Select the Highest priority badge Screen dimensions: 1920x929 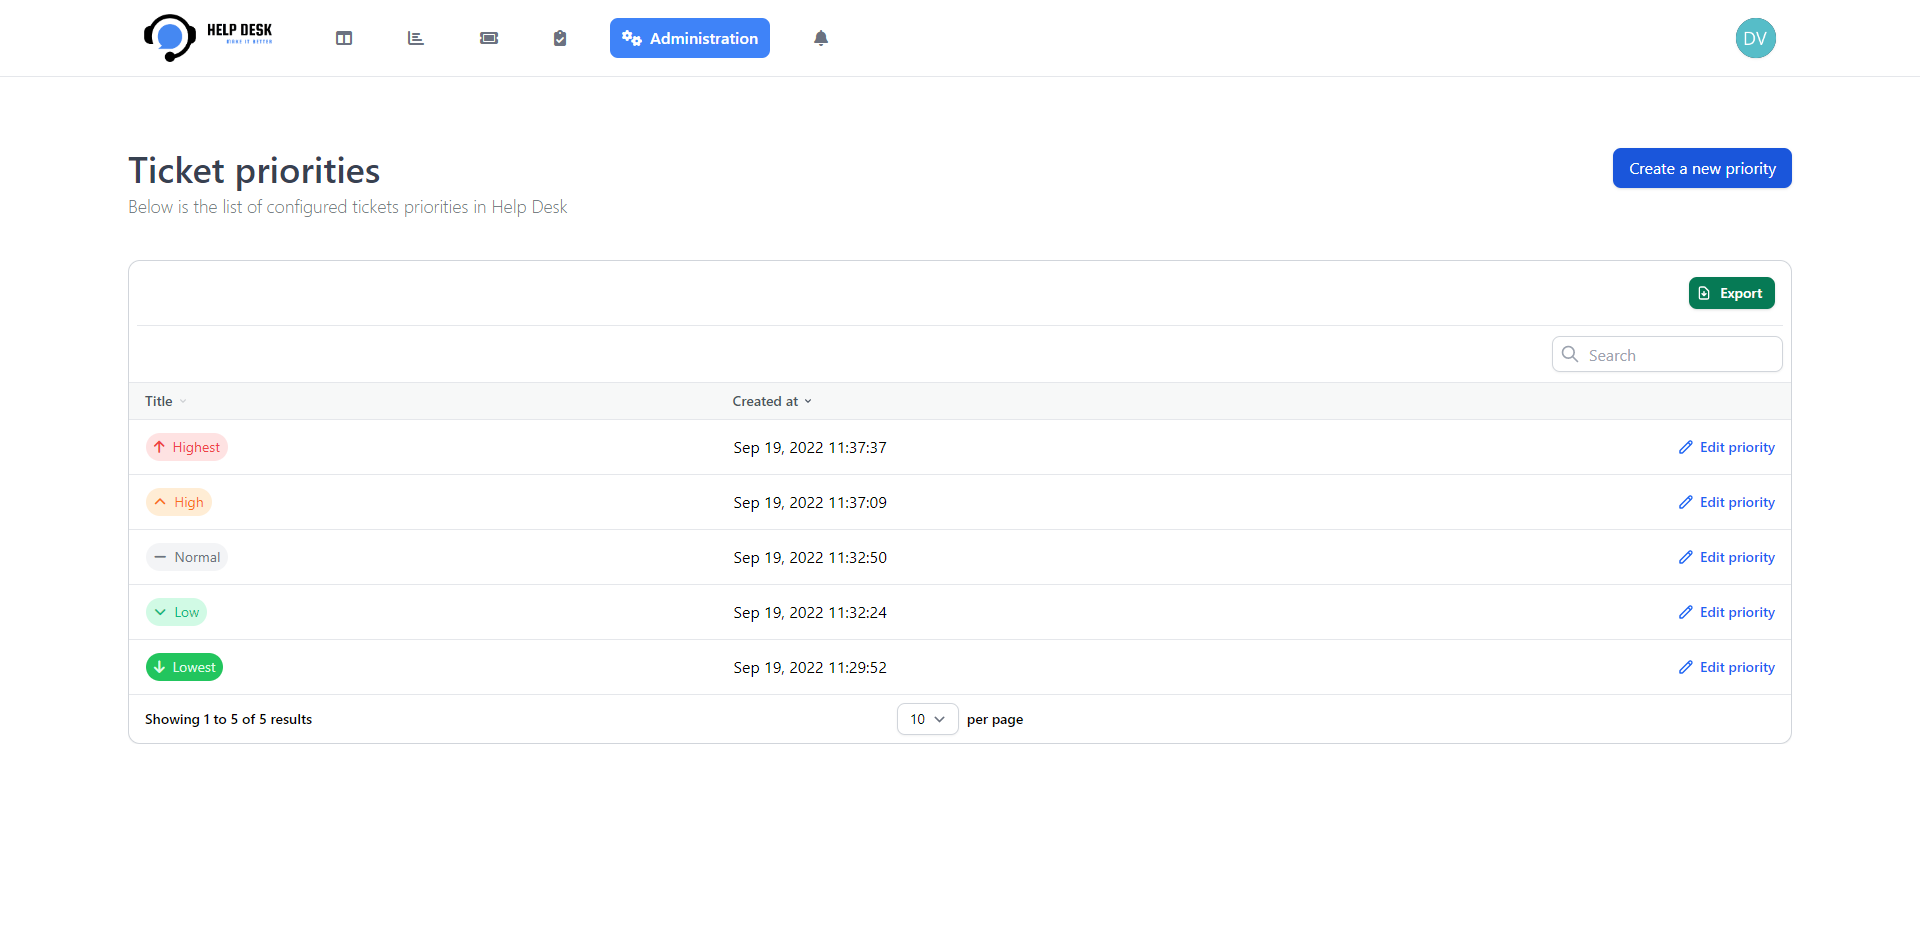click(187, 447)
